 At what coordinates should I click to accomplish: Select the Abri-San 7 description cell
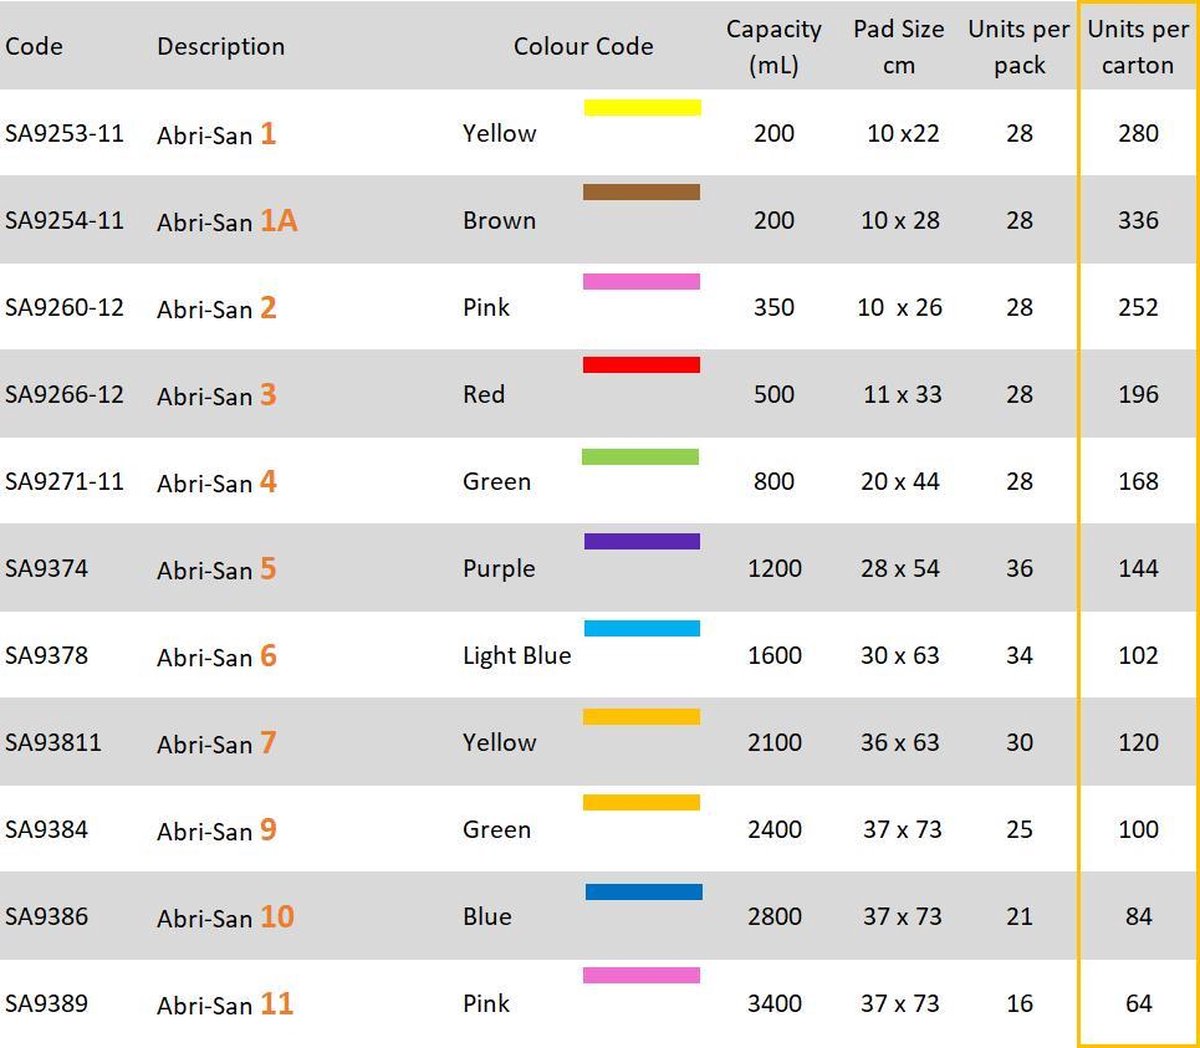[216, 743]
